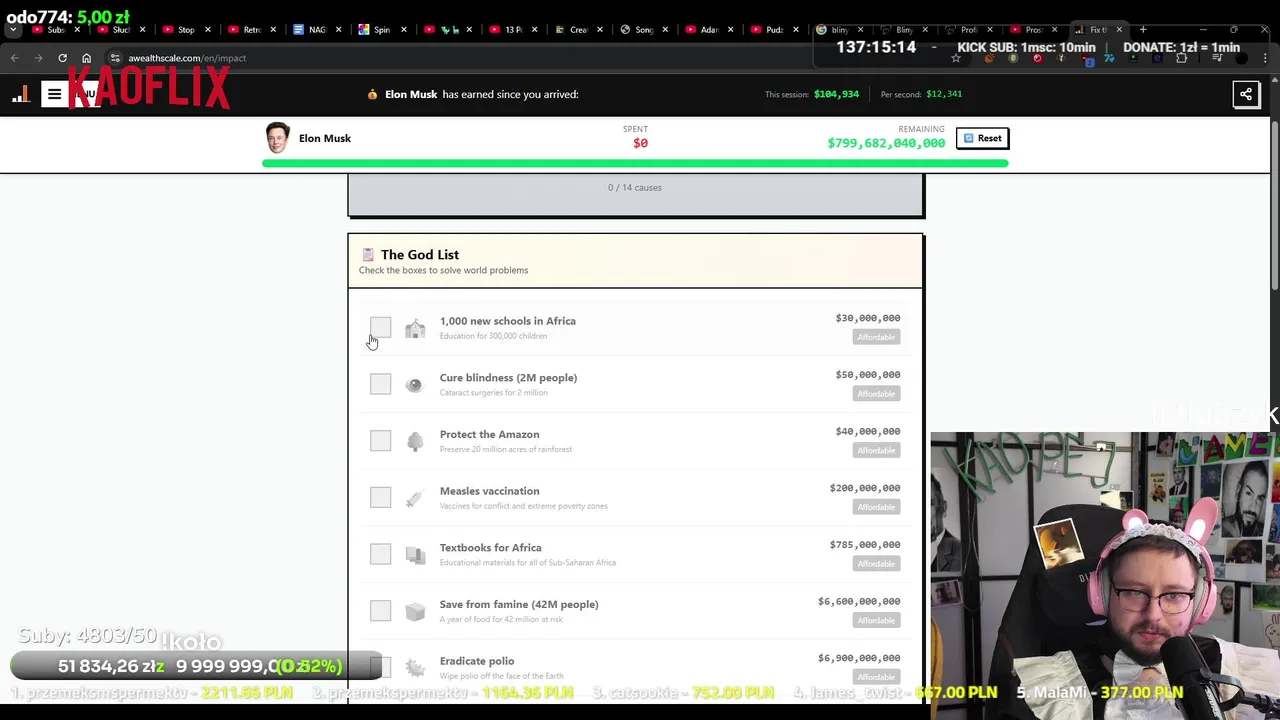Click the green remaining-money progress bar
The width and height of the screenshot is (1280, 720).
635,163
